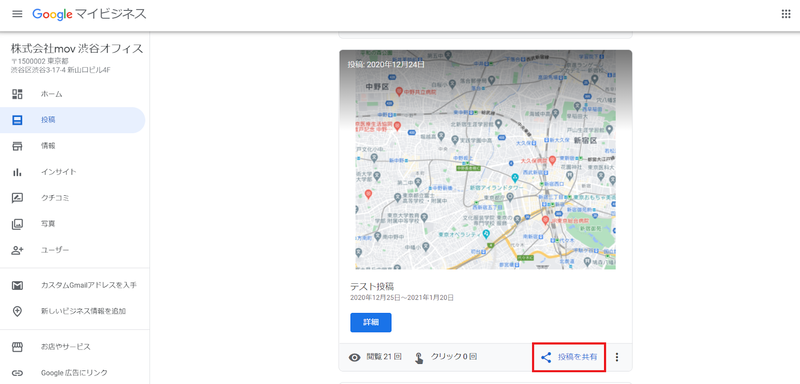Click the クチコミ reviews icon
Image resolution: width=800 pixels, height=384 pixels.
click(x=17, y=198)
